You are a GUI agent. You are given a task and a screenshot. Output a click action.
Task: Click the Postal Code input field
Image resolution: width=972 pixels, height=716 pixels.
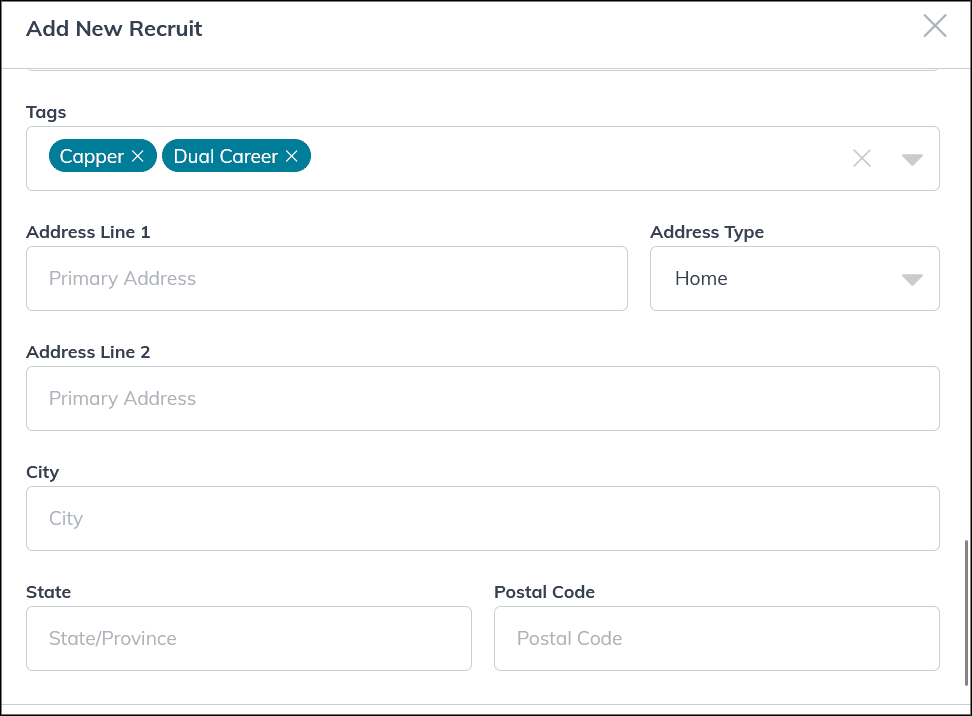point(716,638)
